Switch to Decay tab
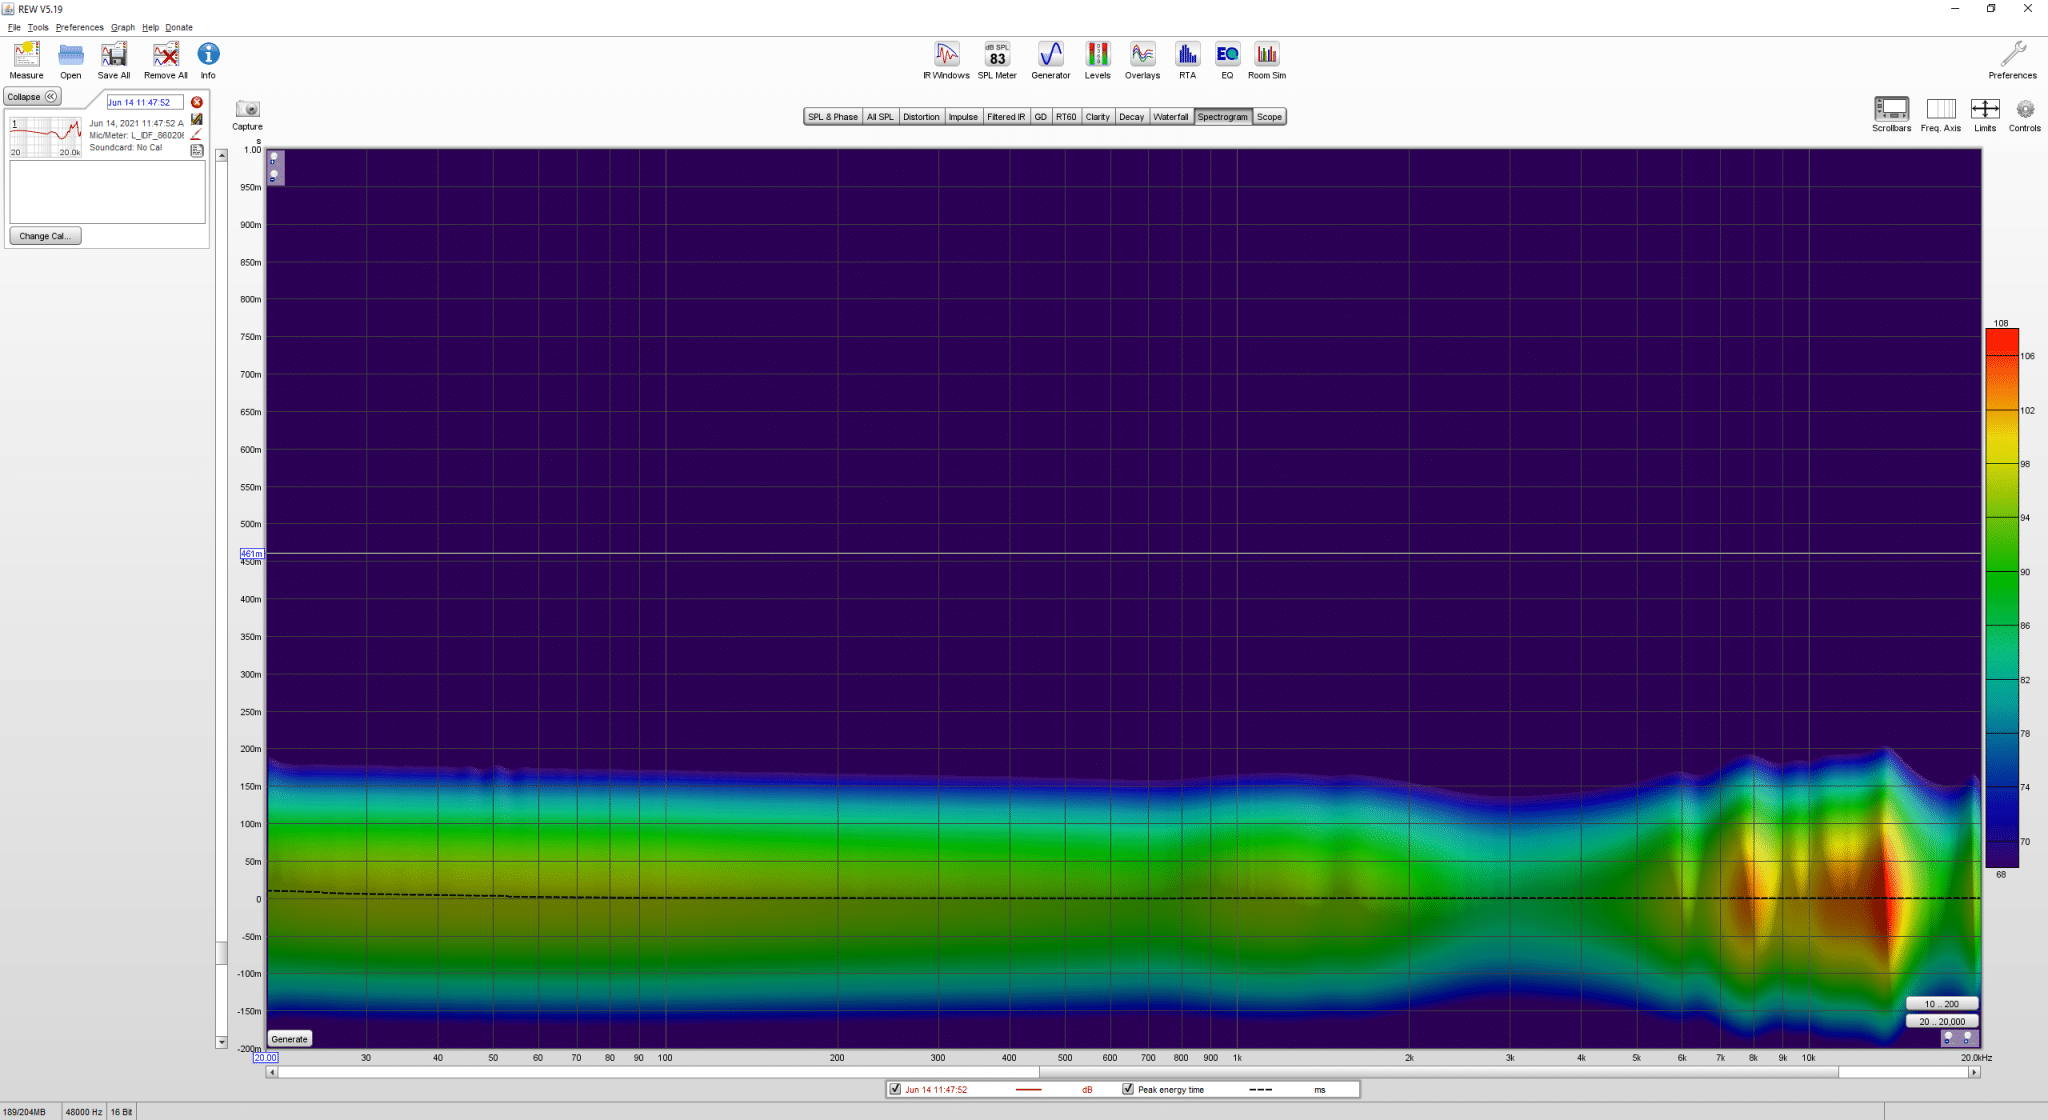 point(1131,117)
